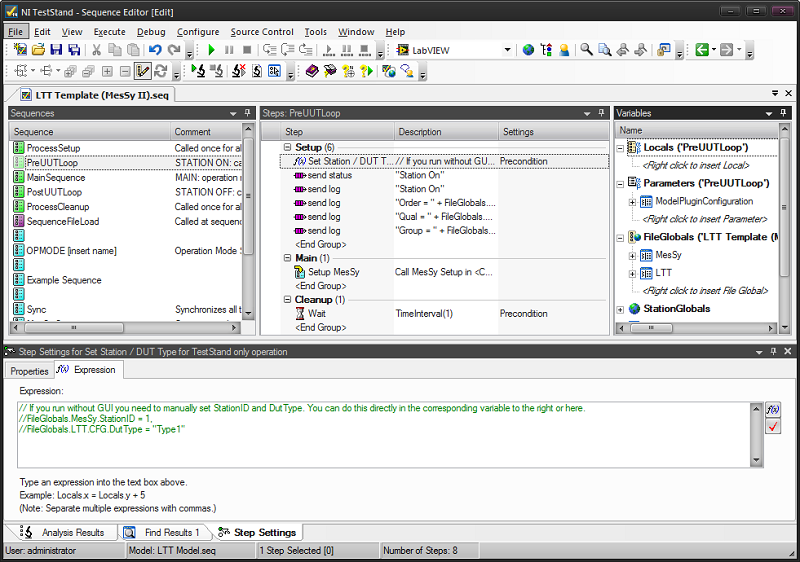The image size is (800, 562).
Task: Select the ProcessCleanup sequence
Action: [58, 207]
